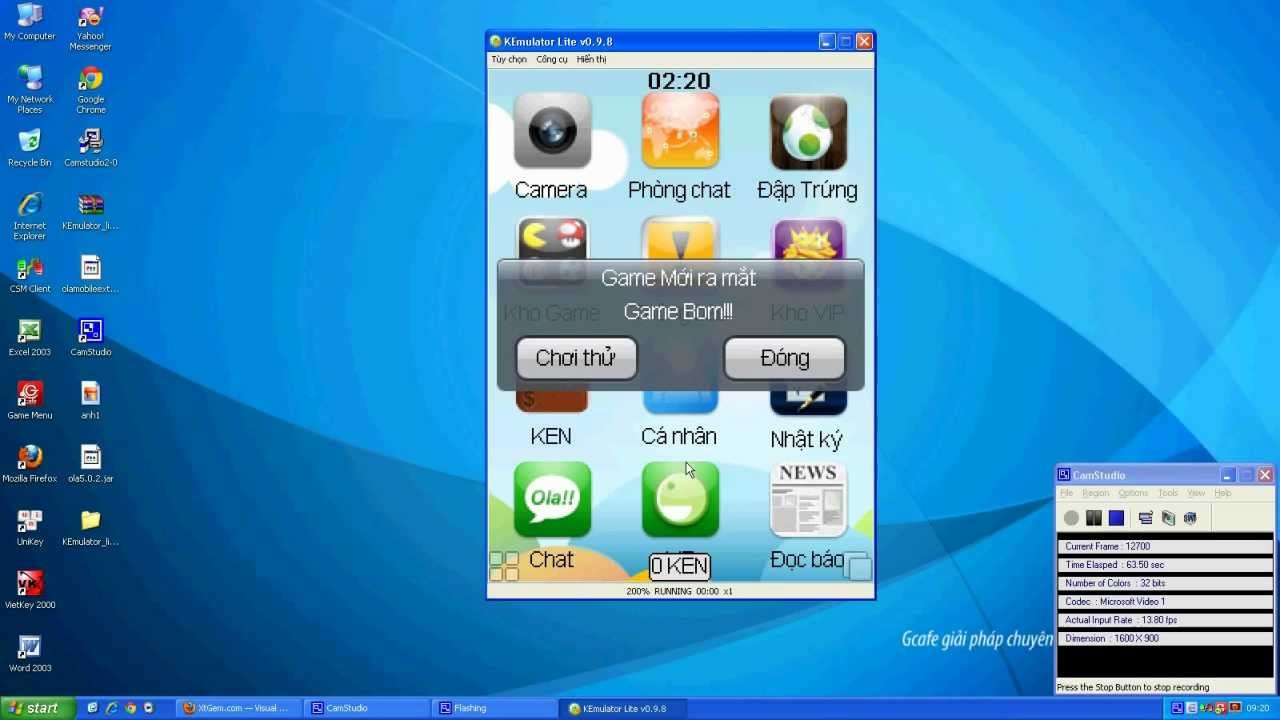
Task: Click the Chơi thử button
Action: (x=576, y=358)
